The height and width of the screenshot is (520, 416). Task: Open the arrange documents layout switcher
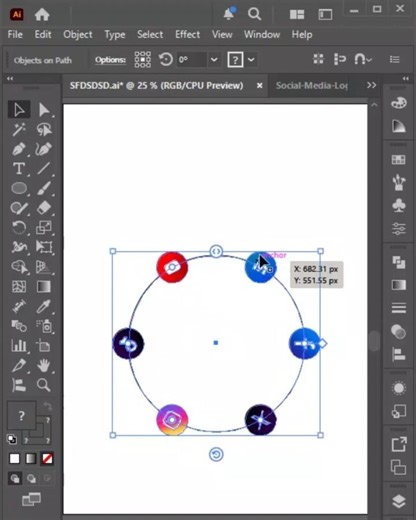[297, 14]
